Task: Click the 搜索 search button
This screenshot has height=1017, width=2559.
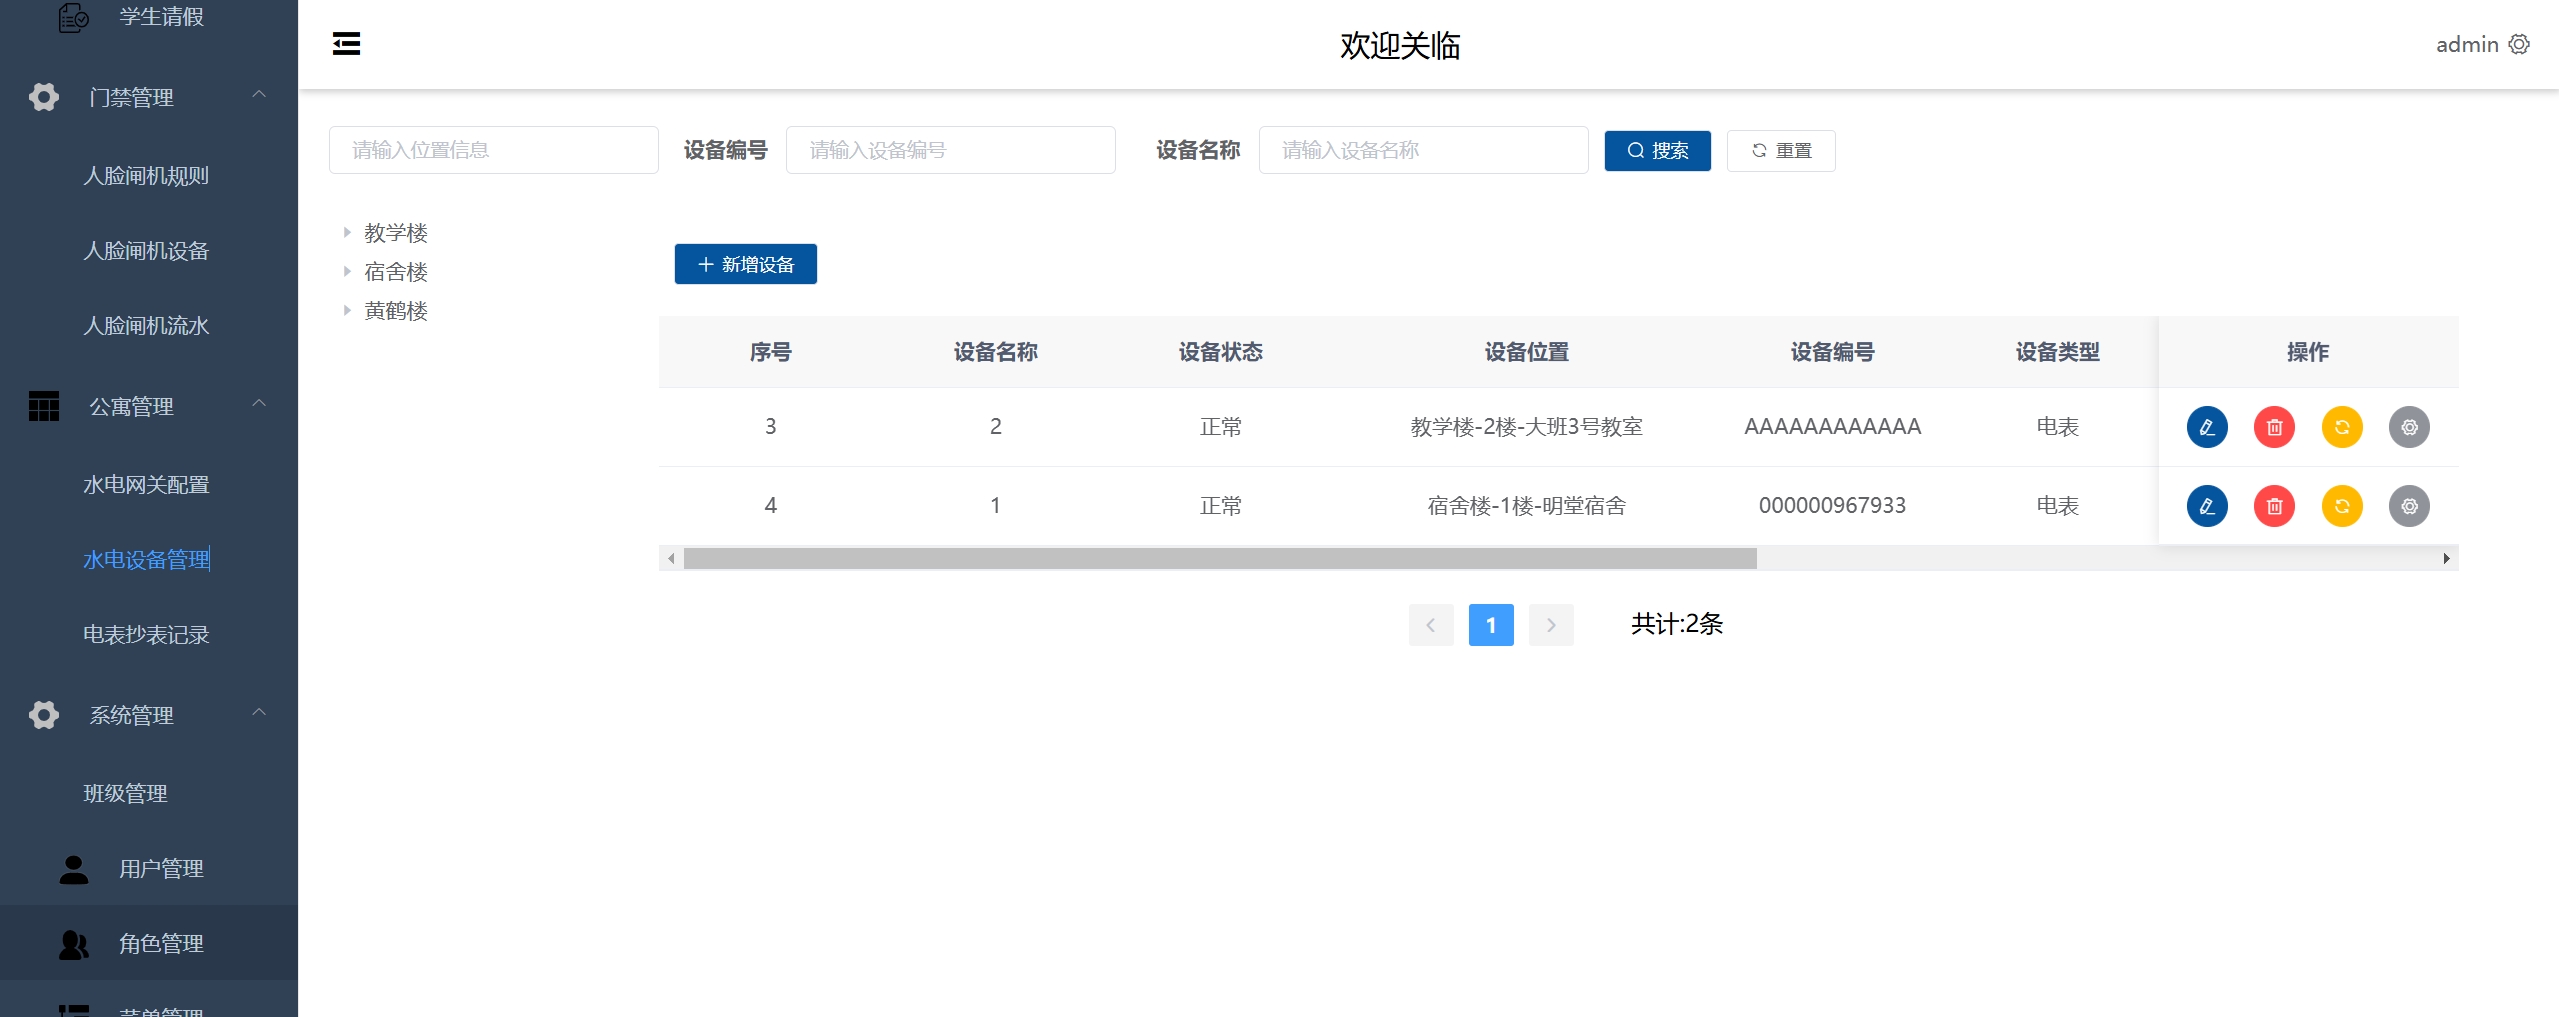Action: [1657, 151]
